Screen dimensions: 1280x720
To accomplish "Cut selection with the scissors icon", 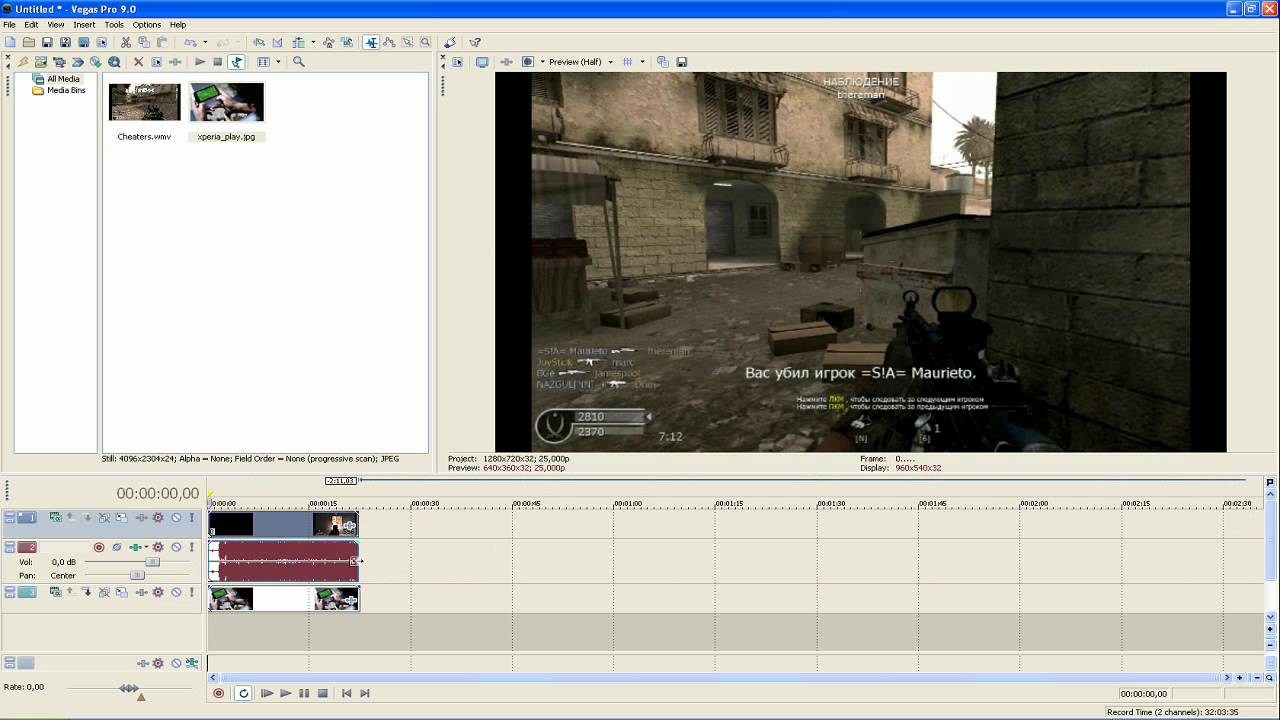I will coord(126,42).
